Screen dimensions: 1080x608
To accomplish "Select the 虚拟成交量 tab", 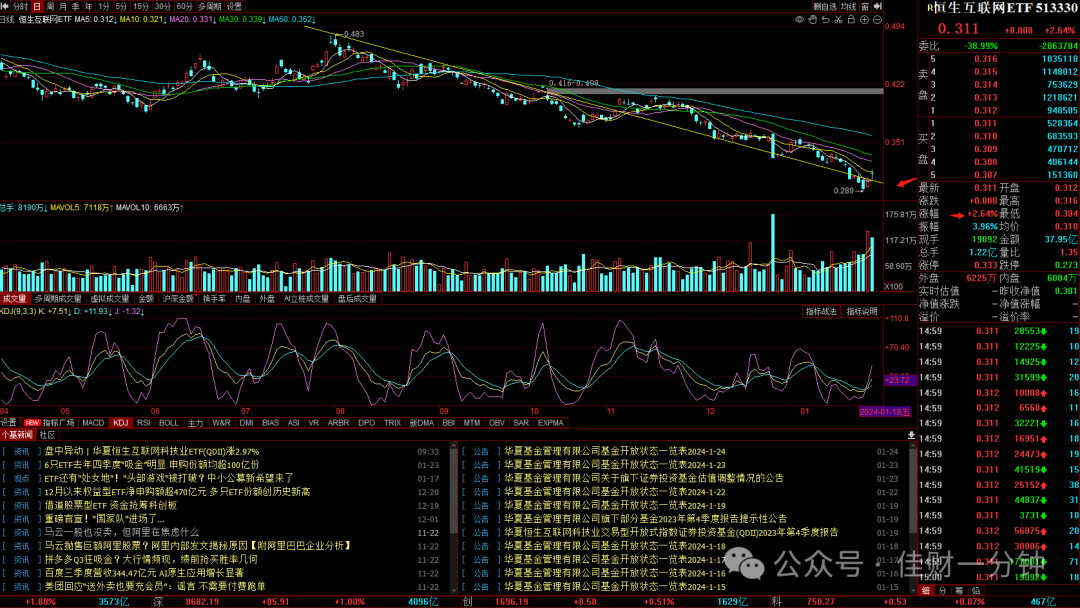I will point(110,299).
